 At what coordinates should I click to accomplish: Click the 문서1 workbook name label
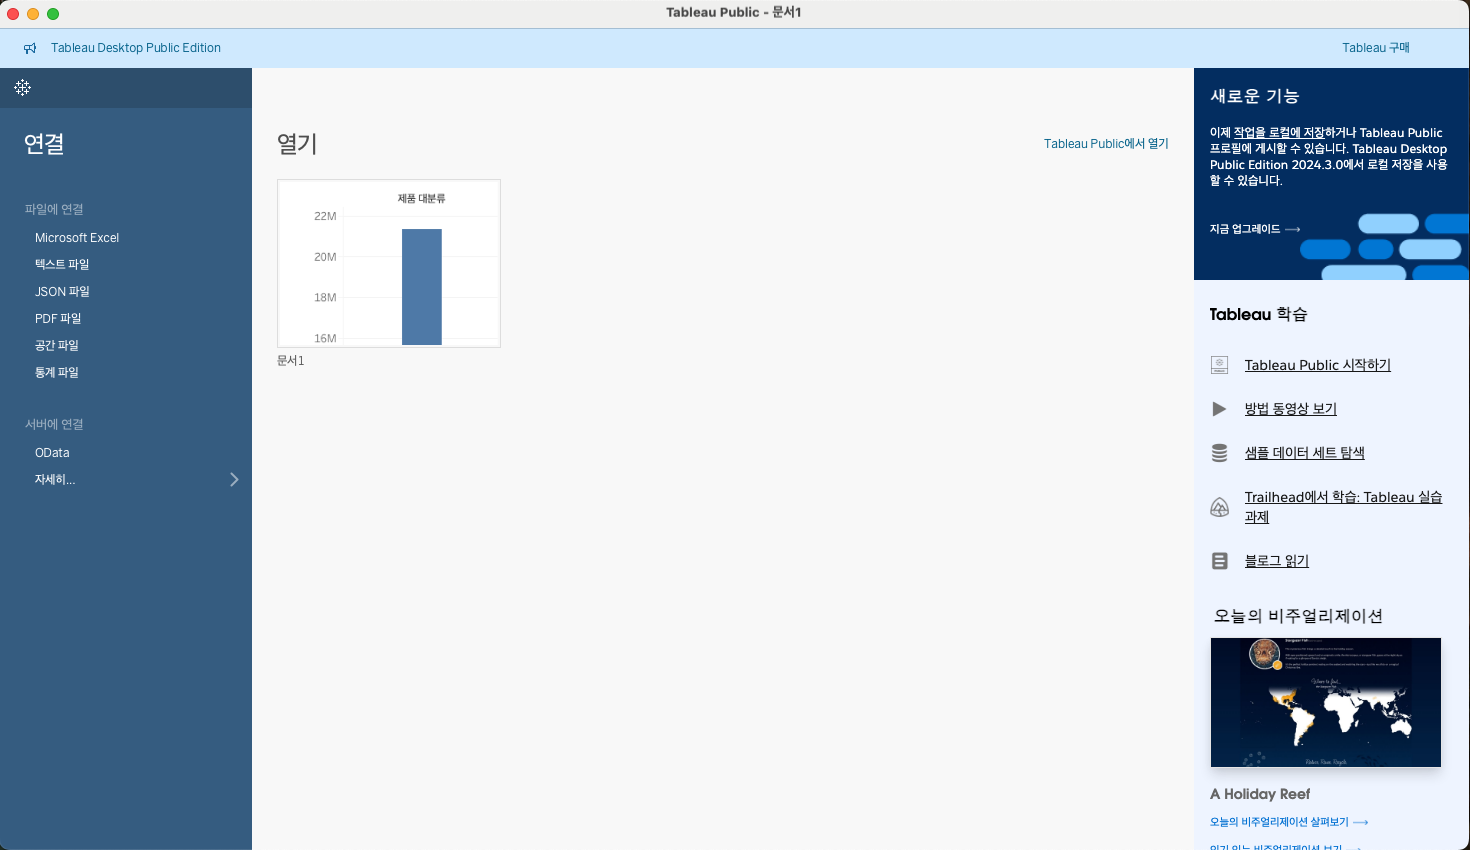(x=290, y=361)
